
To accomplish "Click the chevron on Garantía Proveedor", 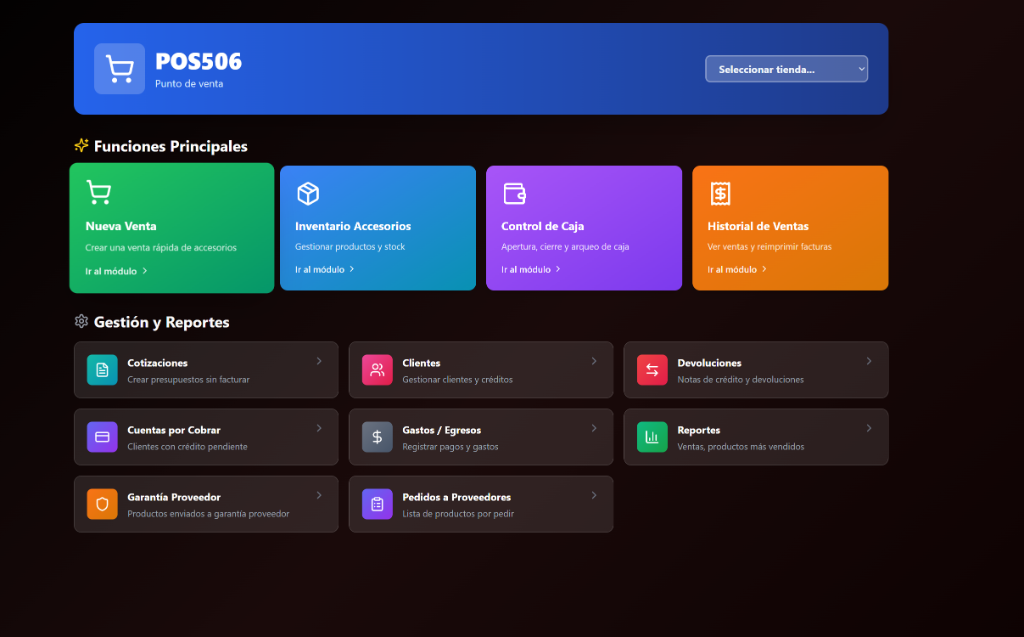I will tap(319, 495).
